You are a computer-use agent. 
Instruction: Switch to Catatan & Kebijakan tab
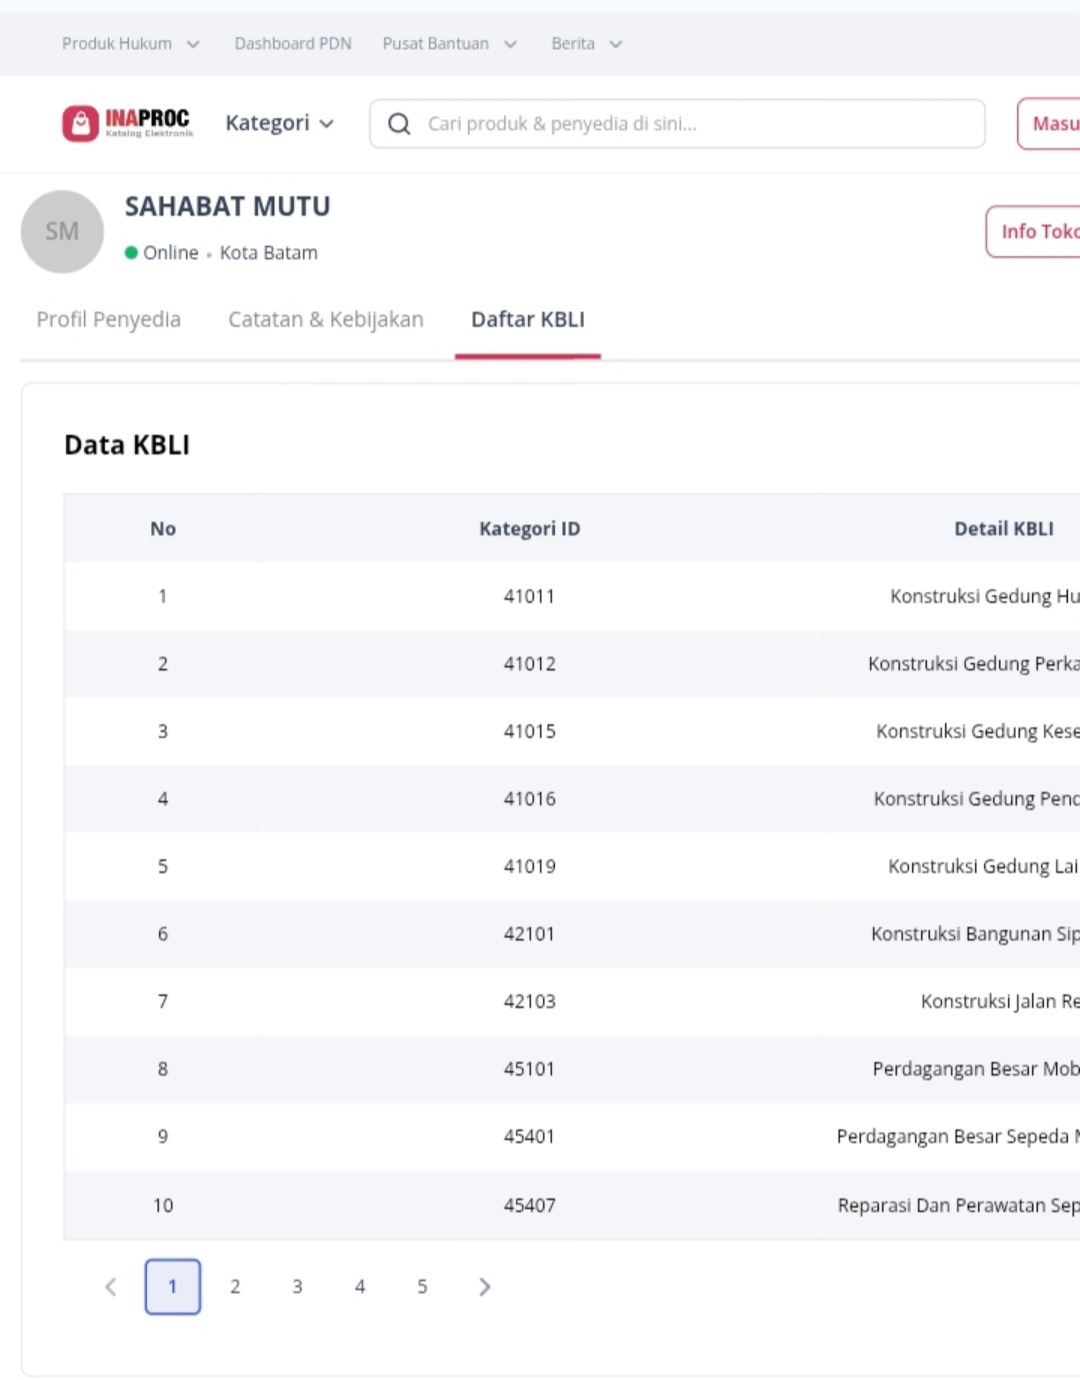point(326,319)
